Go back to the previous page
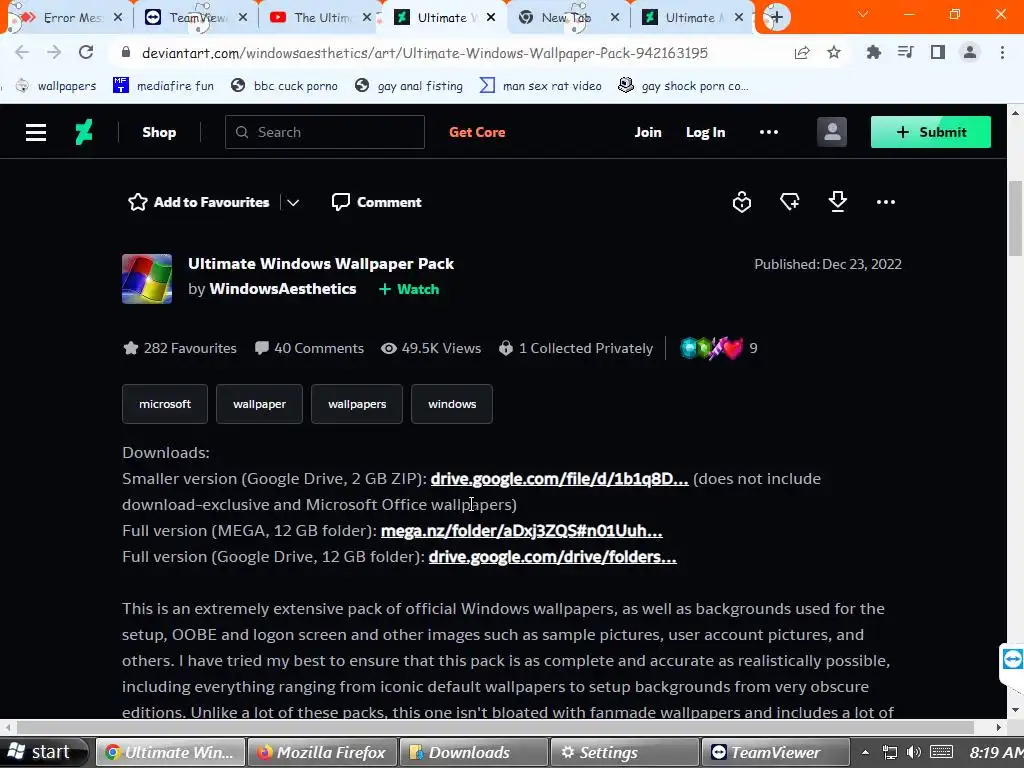The height and width of the screenshot is (768, 1024). point(22,52)
